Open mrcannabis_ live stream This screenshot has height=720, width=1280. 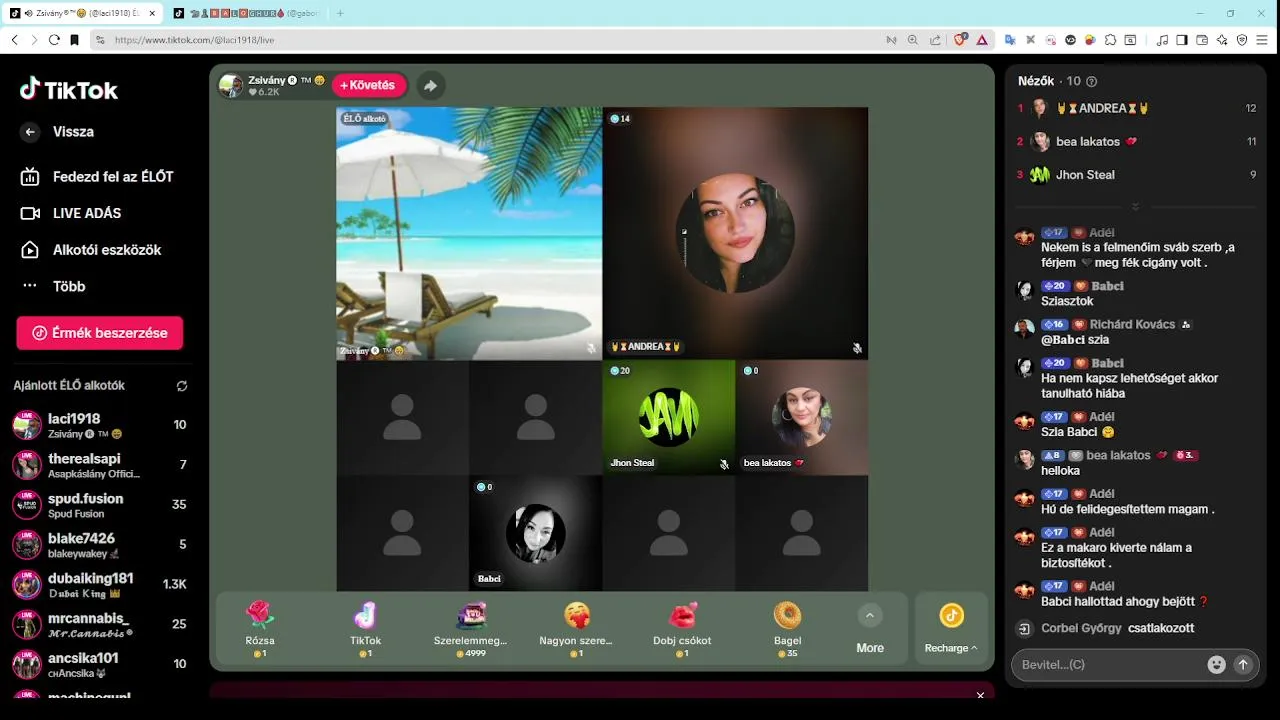point(100,625)
